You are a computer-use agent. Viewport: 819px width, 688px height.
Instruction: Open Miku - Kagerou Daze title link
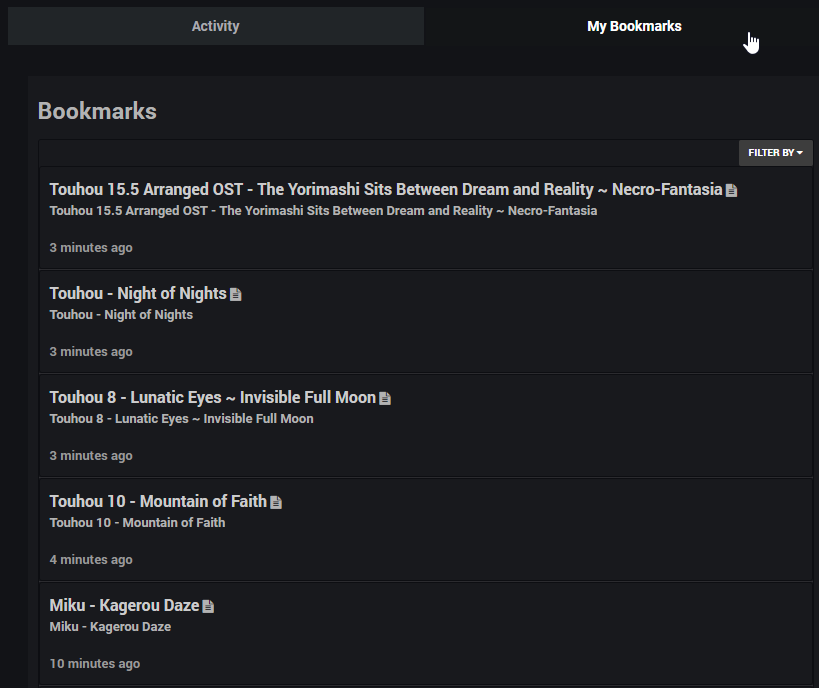pyautogui.click(x=124, y=605)
